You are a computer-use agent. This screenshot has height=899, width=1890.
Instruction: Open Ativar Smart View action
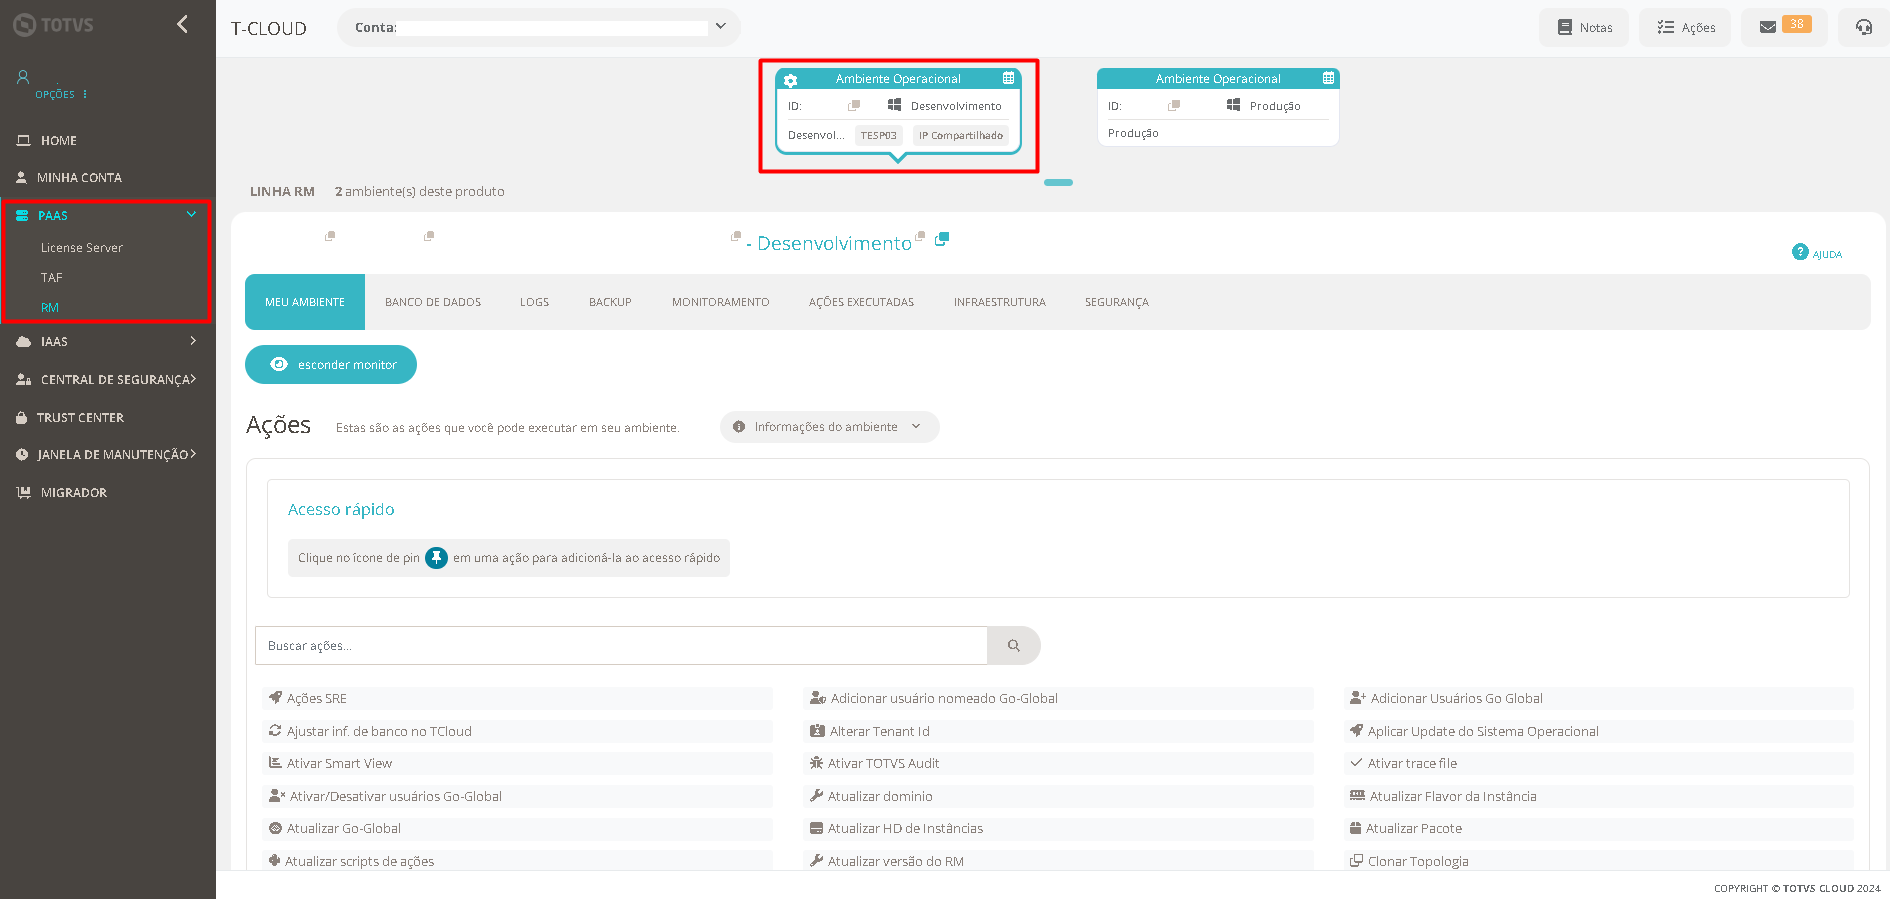(x=518, y=764)
